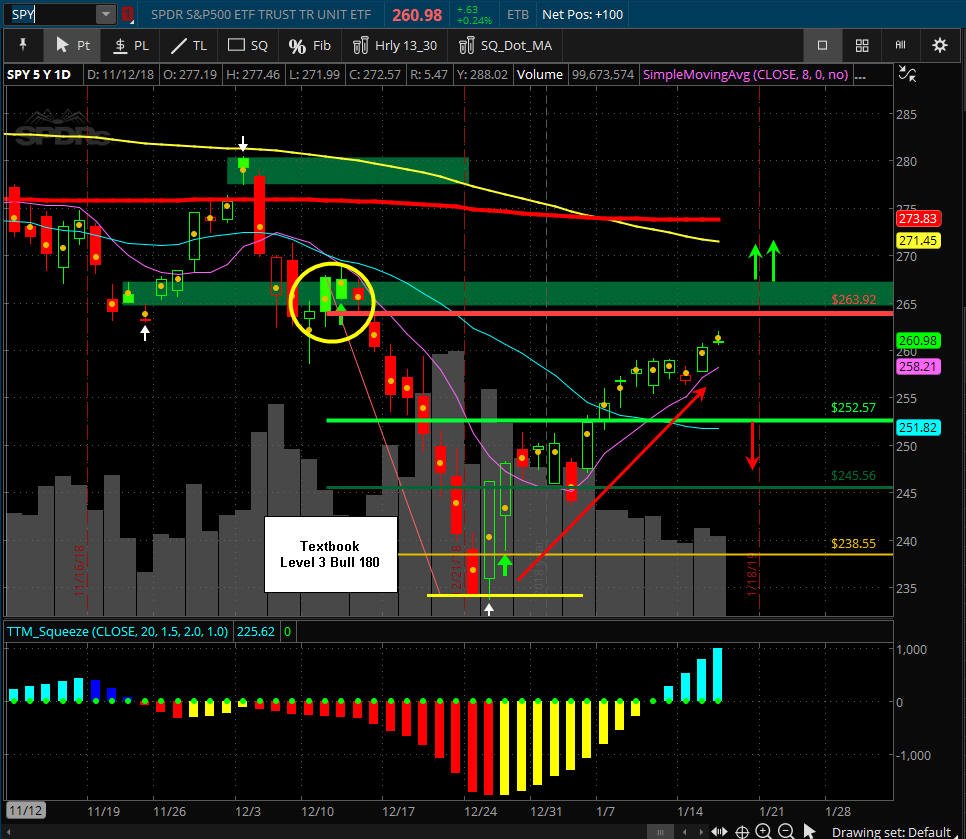This screenshot has width=966, height=839.
Task: Activate the TL trendline tool
Action: click(x=189, y=45)
